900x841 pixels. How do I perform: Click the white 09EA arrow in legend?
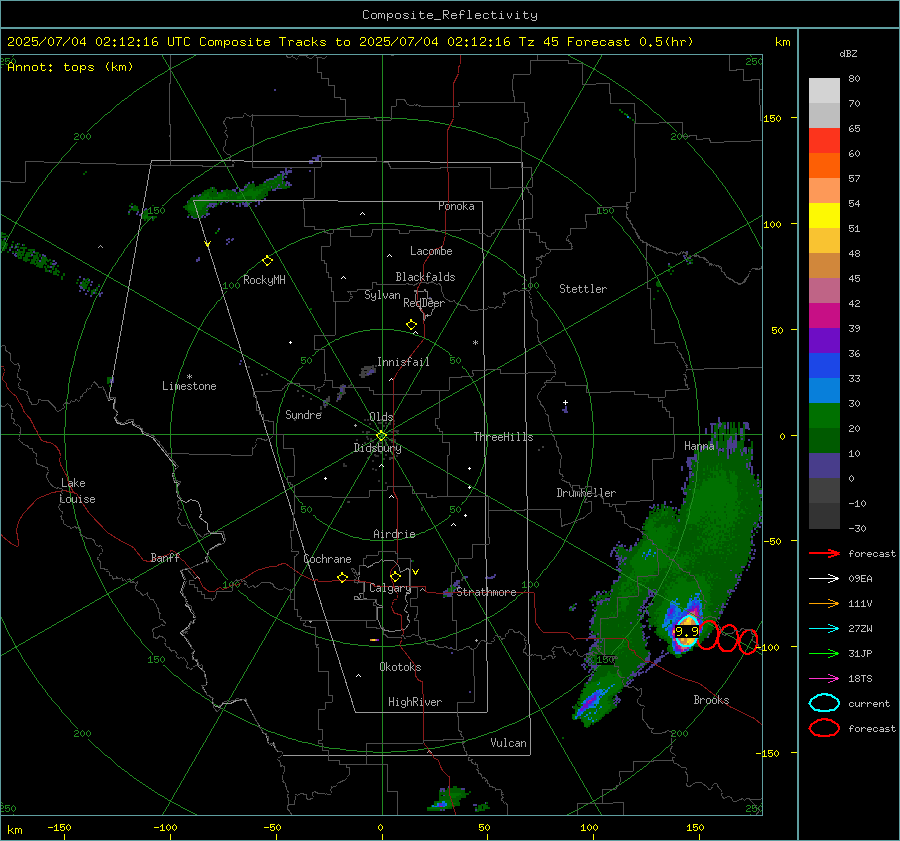coord(824,578)
